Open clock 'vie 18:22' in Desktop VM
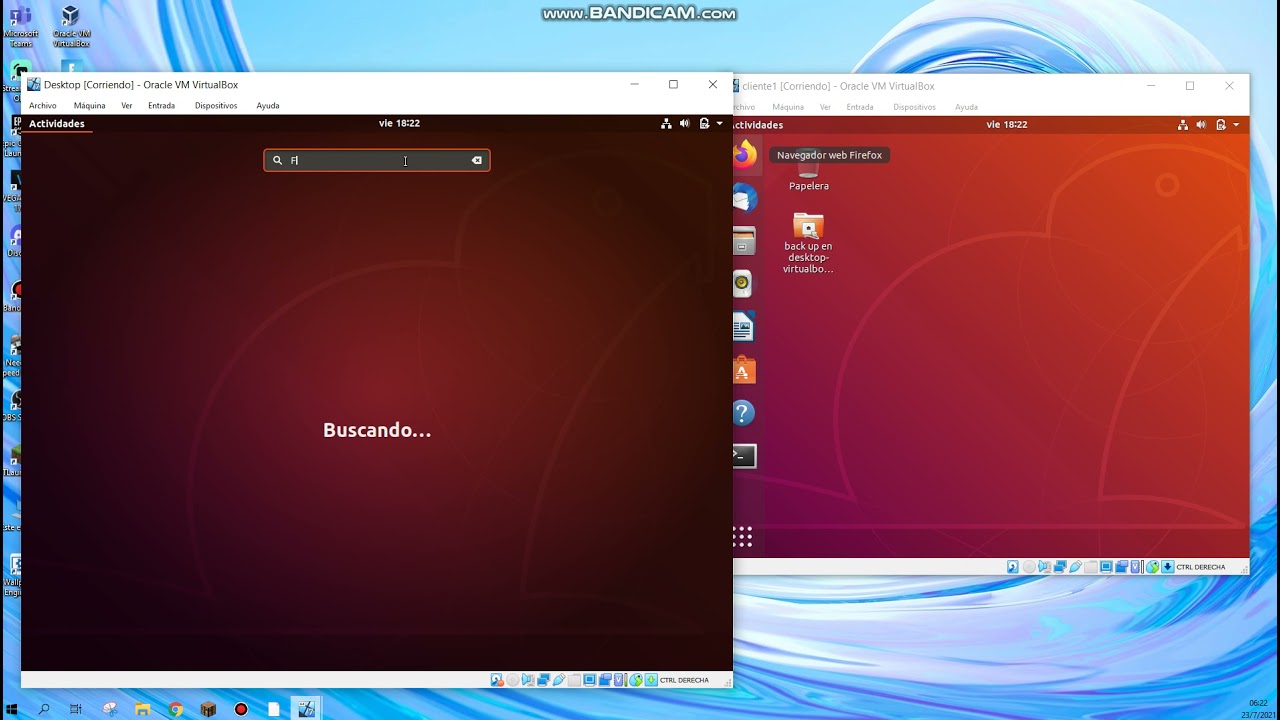This screenshot has width=1280, height=720. (399, 124)
